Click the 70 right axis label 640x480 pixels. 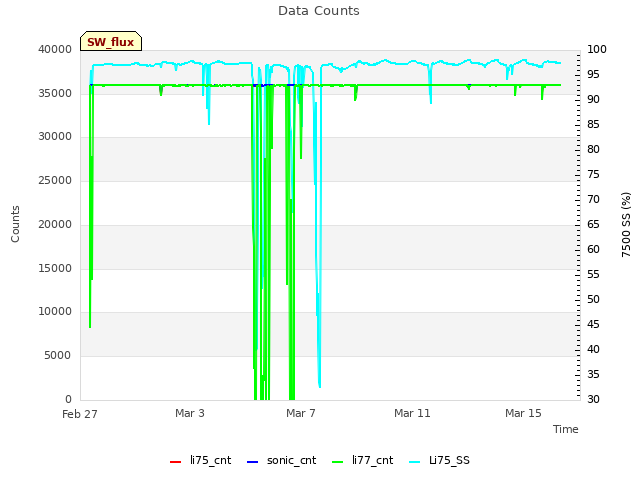593,199
